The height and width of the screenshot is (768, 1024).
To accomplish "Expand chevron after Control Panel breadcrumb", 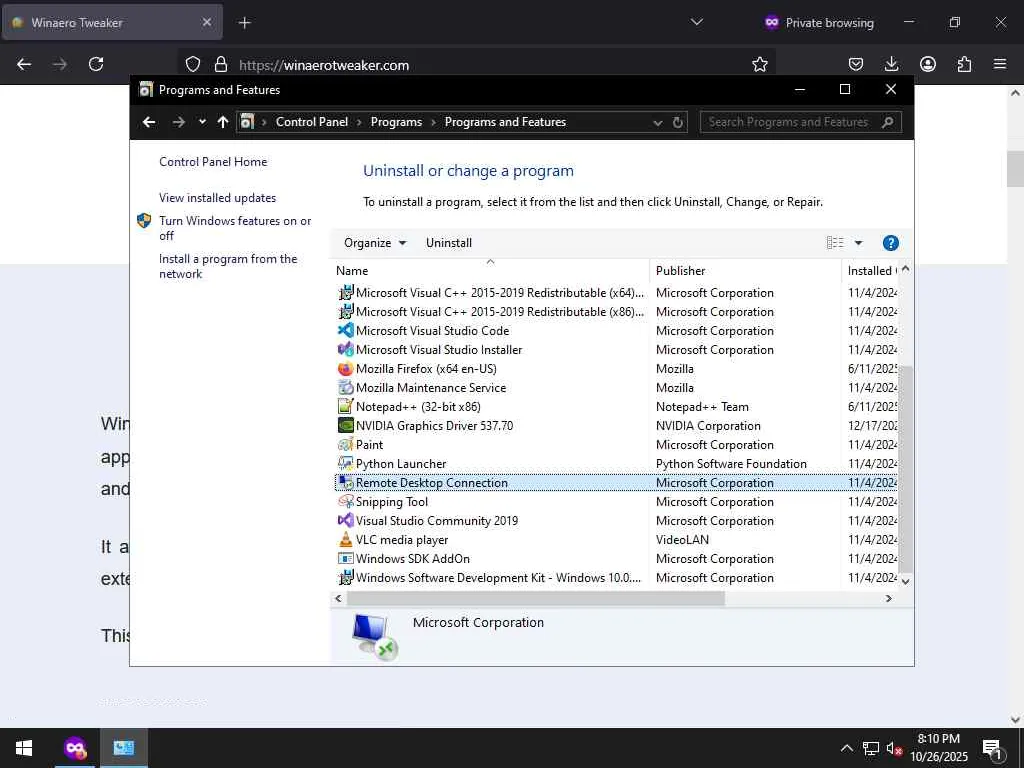I will coord(359,122).
